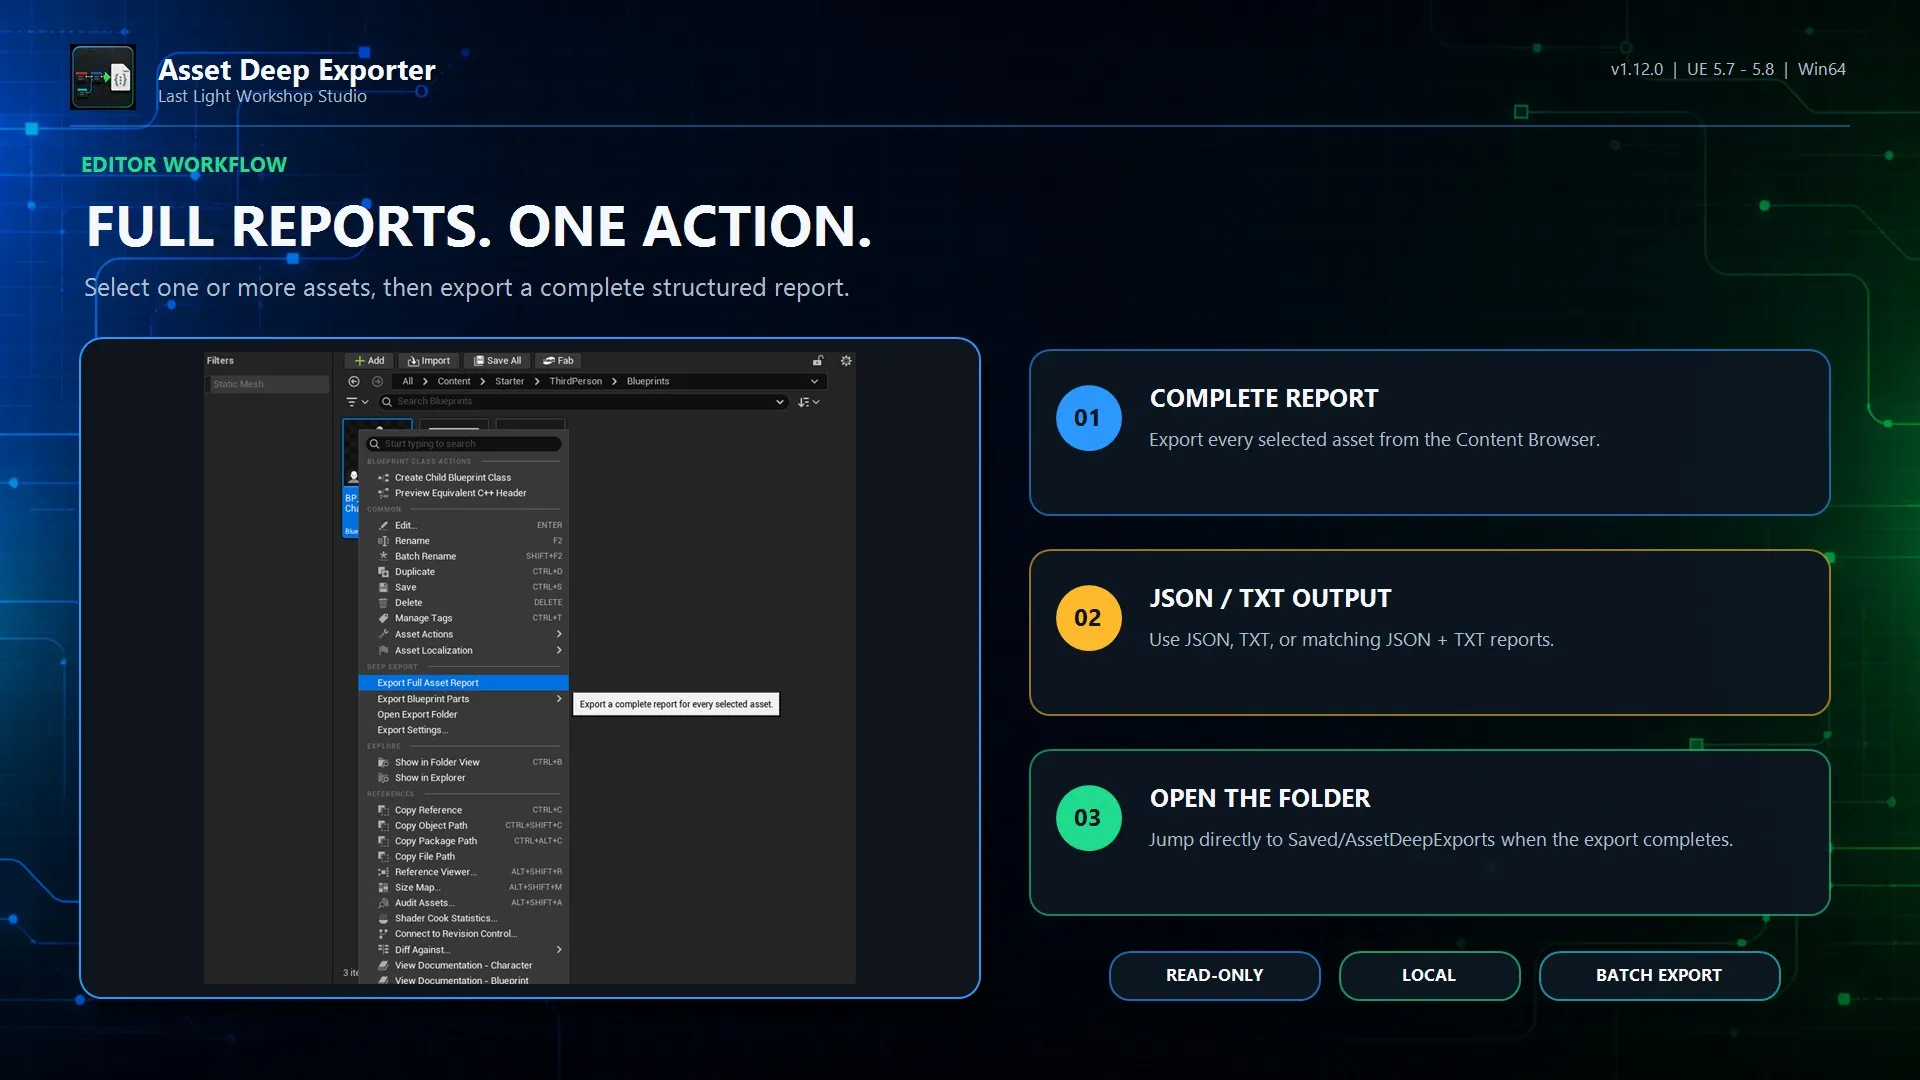Click the context menu search field
This screenshot has width=1920, height=1080.
point(464,444)
